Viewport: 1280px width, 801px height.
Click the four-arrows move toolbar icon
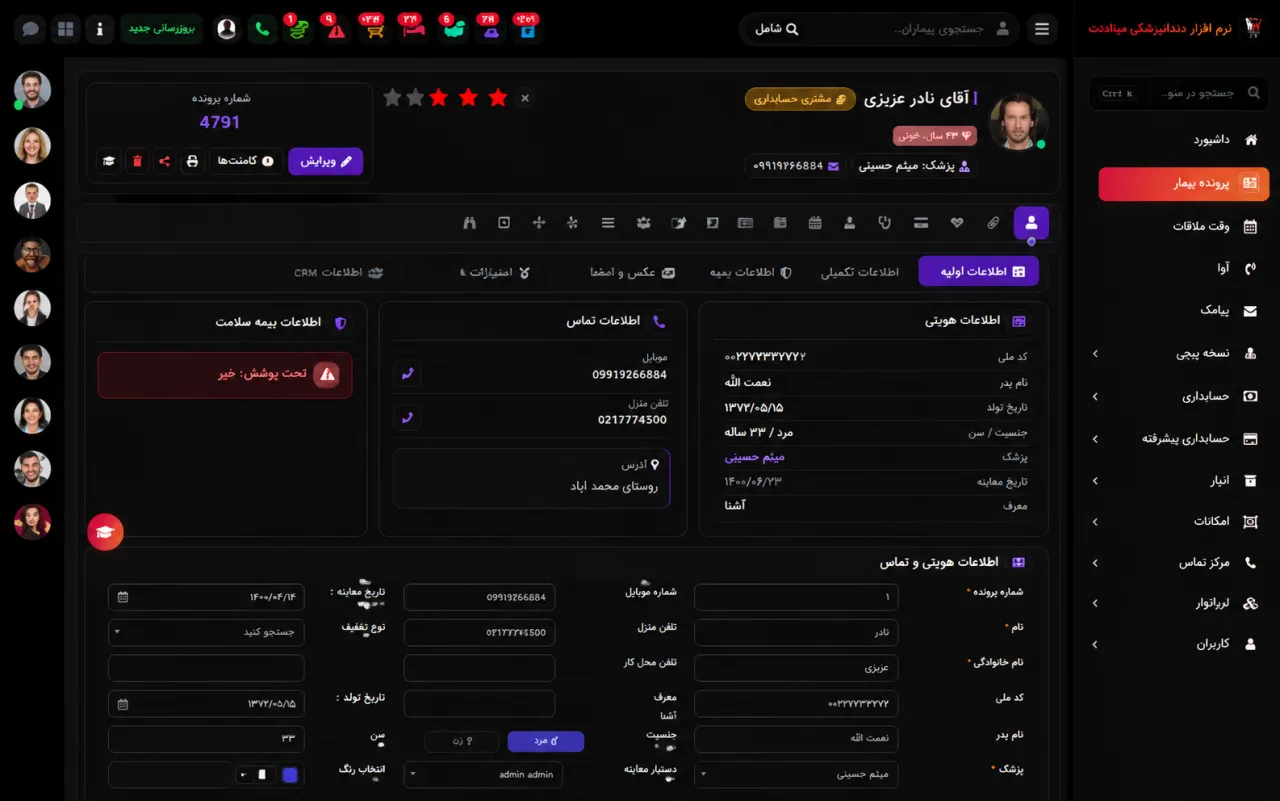tap(539, 223)
